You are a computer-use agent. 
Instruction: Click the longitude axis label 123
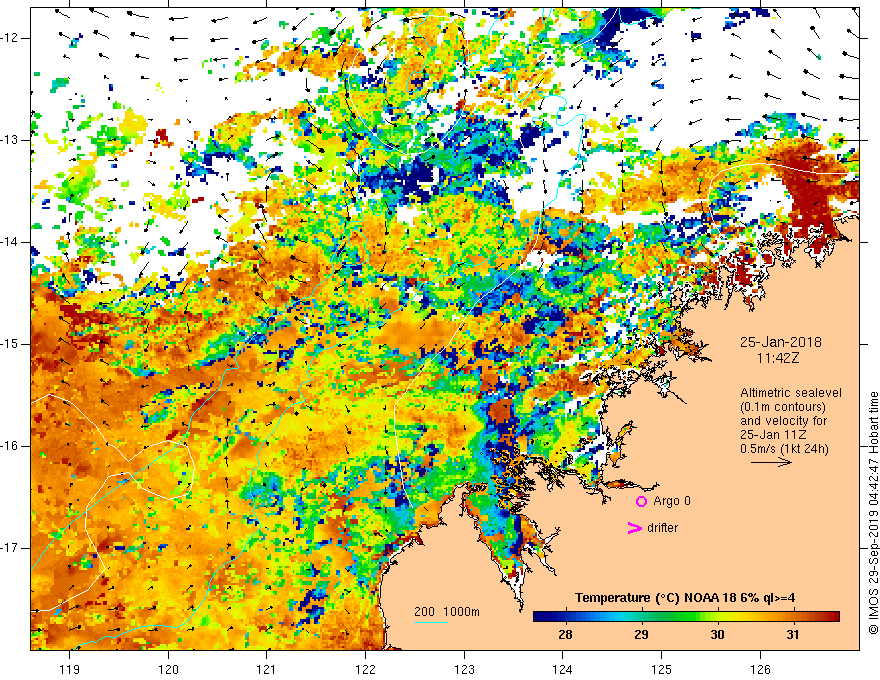(464, 669)
